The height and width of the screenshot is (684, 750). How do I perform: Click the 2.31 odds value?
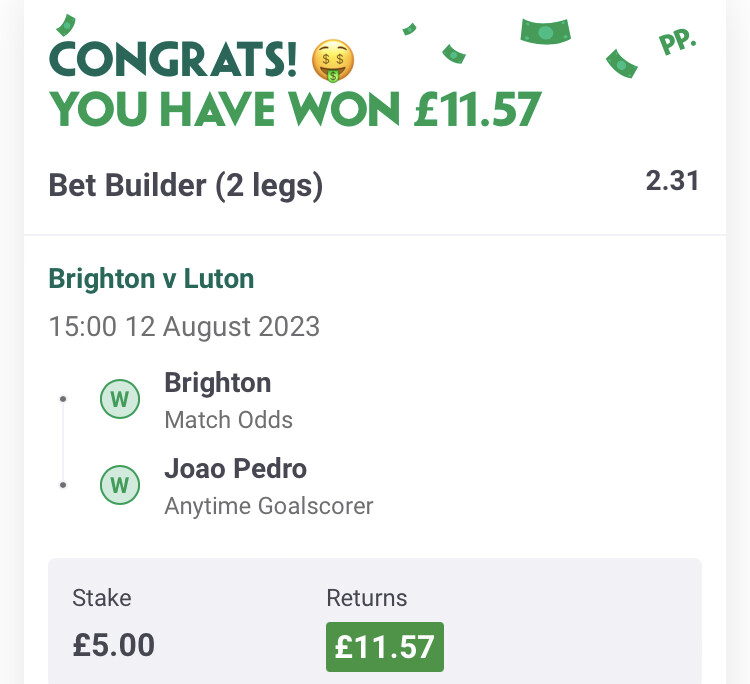672,181
